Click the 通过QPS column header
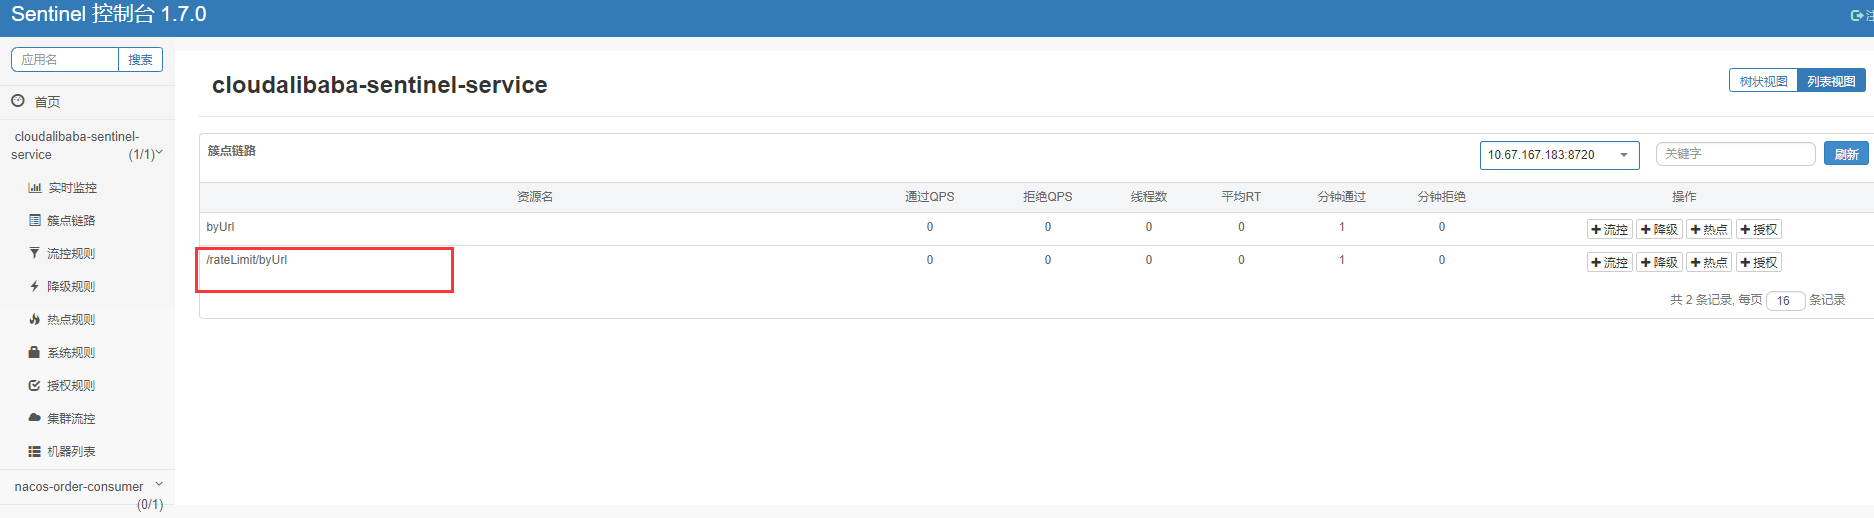Screen dimensions: 1874x518 click(x=930, y=197)
